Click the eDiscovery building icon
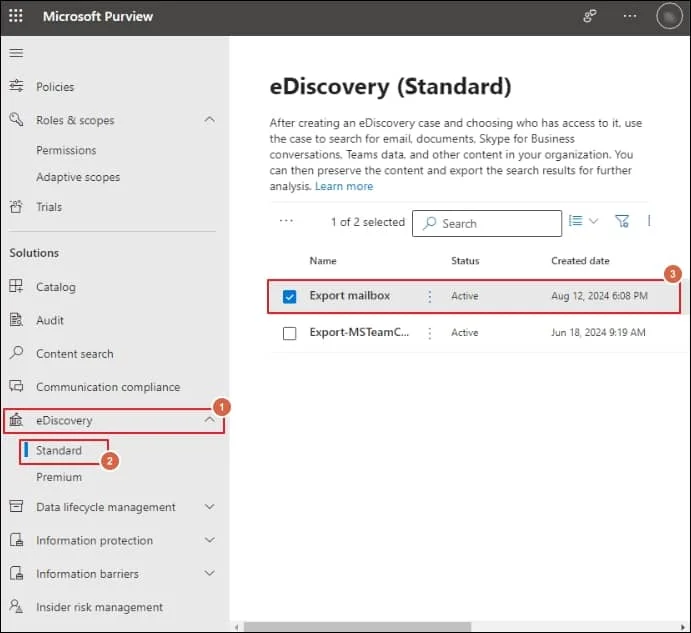 tap(16, 420)
